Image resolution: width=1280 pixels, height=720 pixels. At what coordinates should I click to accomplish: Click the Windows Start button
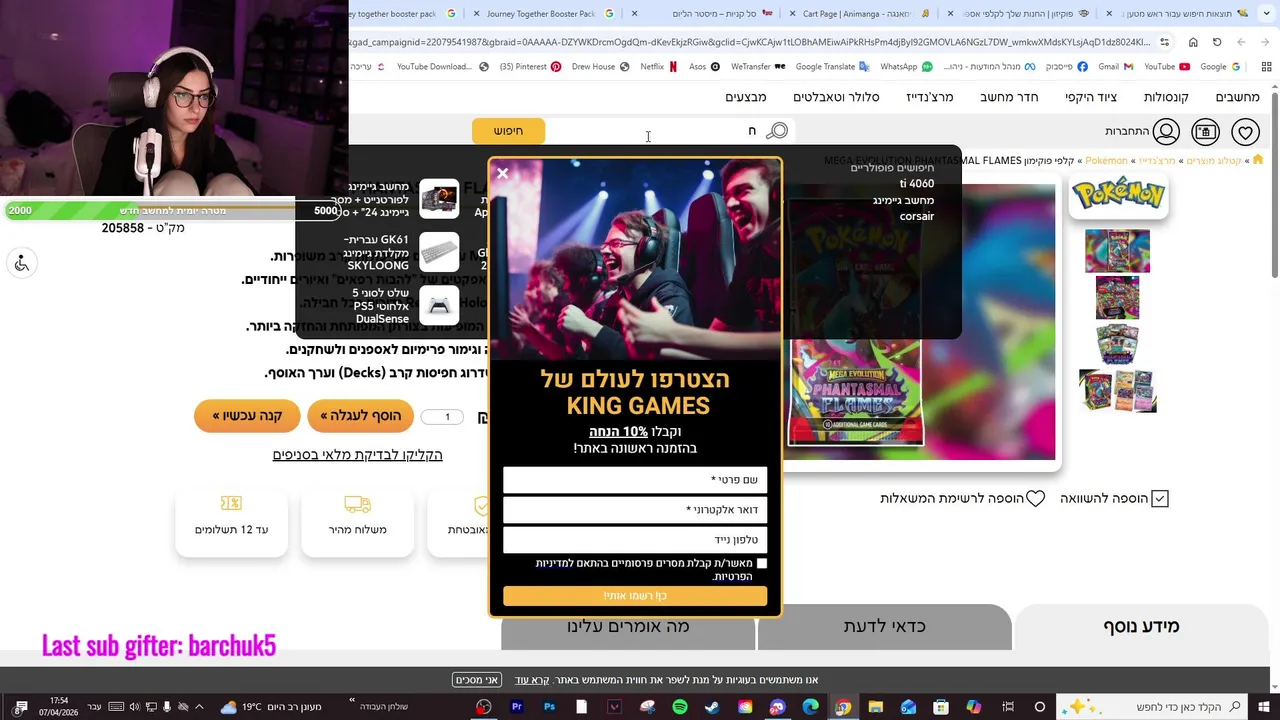click(1263, 707)
